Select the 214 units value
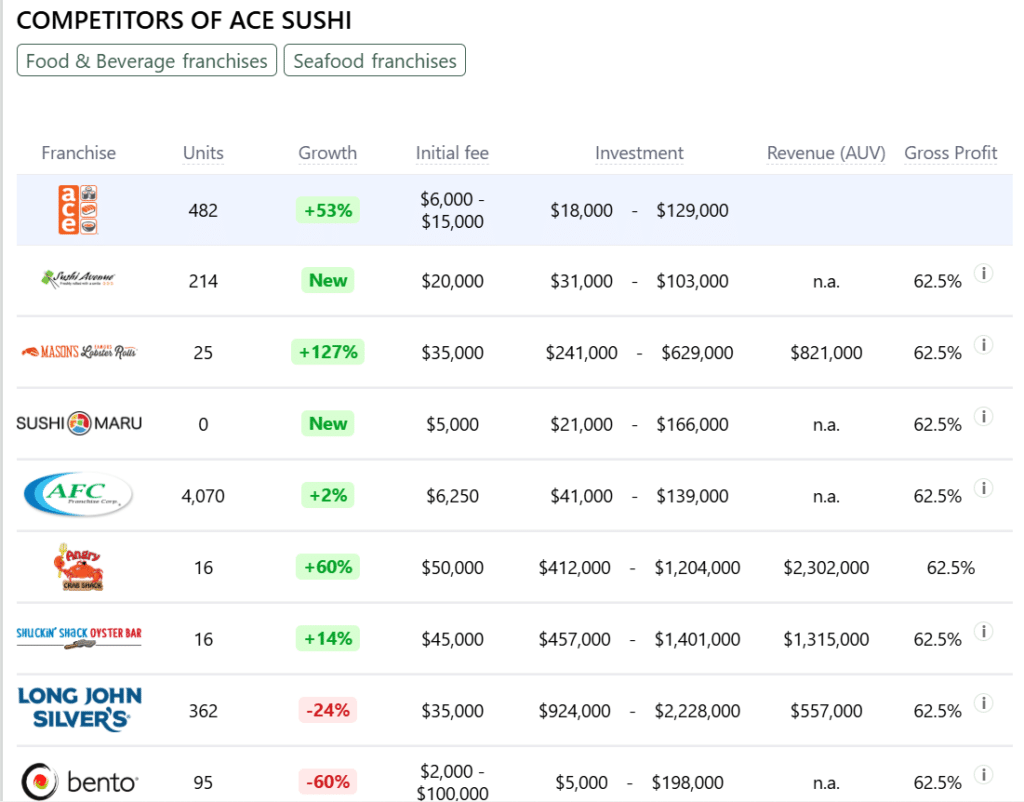1024x802 pixels. [x=203, y=281]
